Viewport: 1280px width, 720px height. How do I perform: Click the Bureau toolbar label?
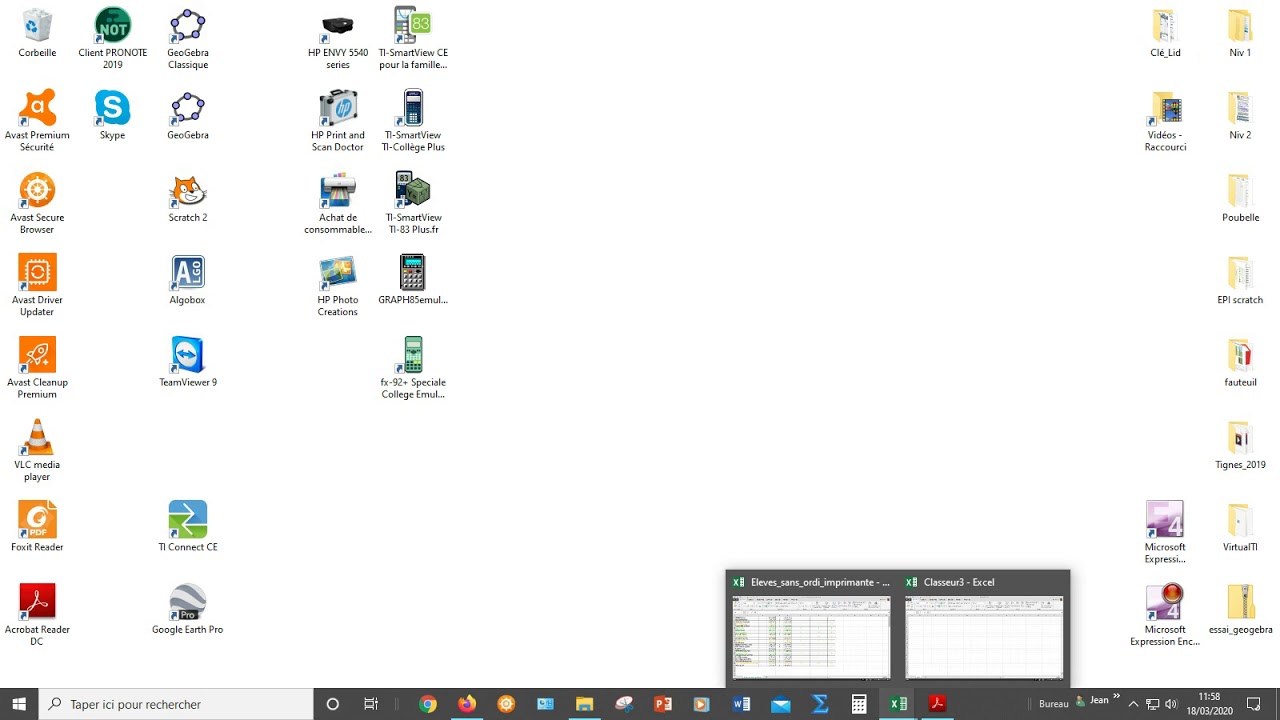pyautogui.click(x=1054, y=704)
